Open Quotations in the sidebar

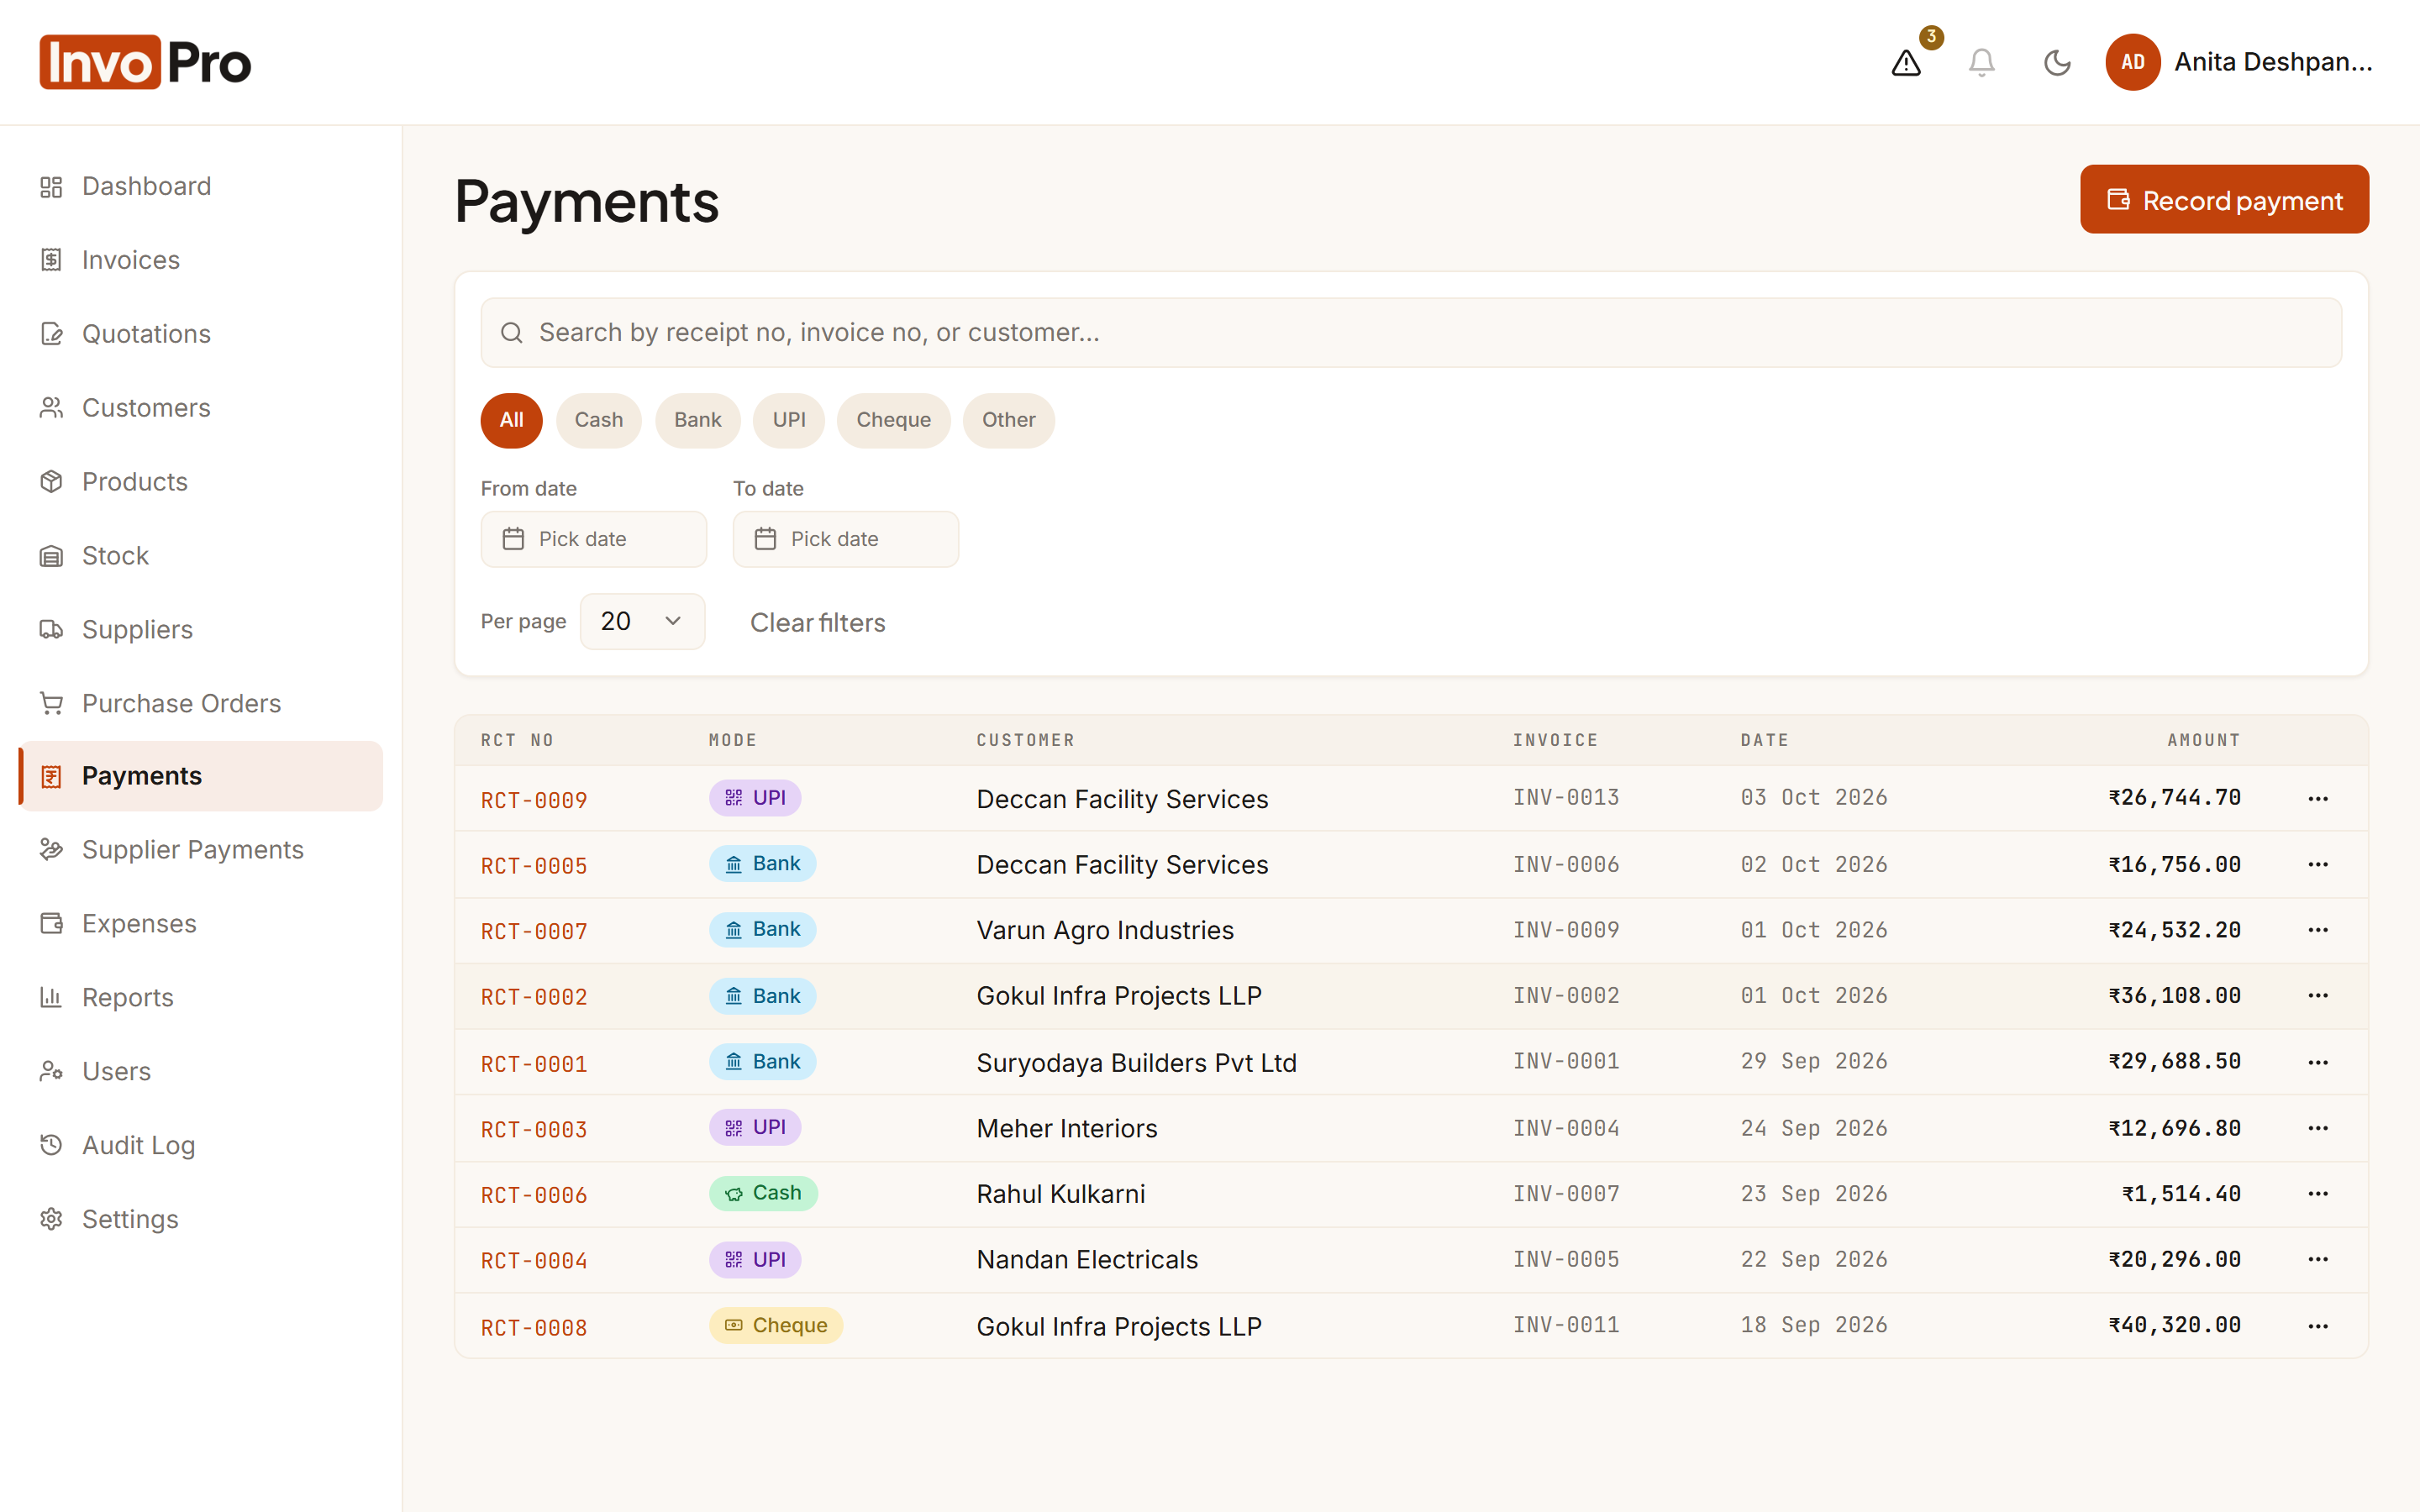[x=200, y=334]
